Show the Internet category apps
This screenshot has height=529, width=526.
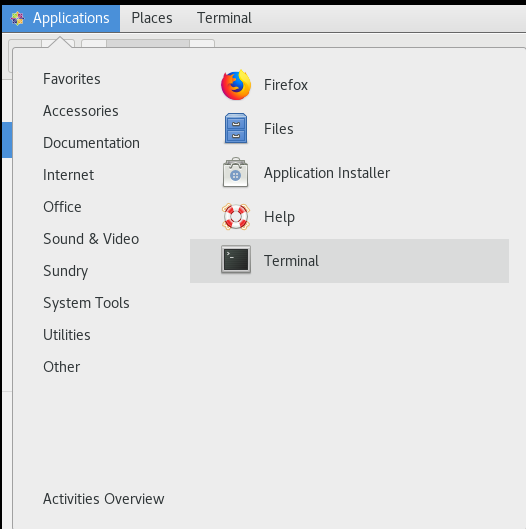tap(68, 175)
